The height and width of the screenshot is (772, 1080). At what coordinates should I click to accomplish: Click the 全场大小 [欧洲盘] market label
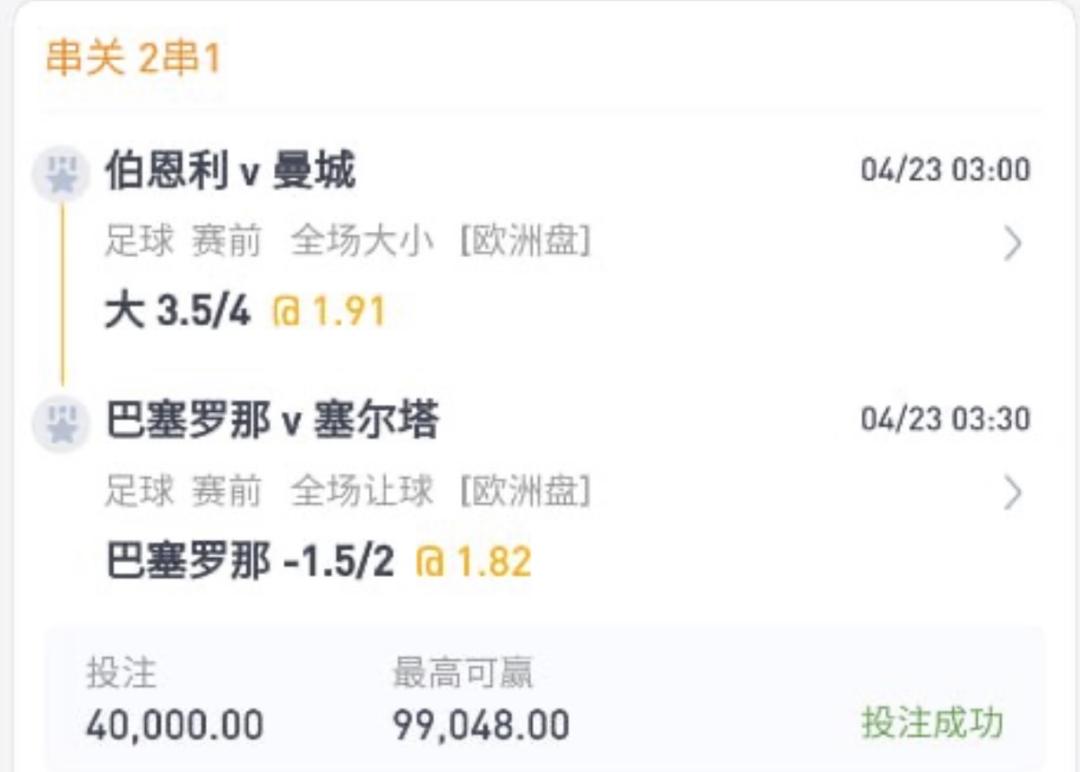[x=440, y=242]
